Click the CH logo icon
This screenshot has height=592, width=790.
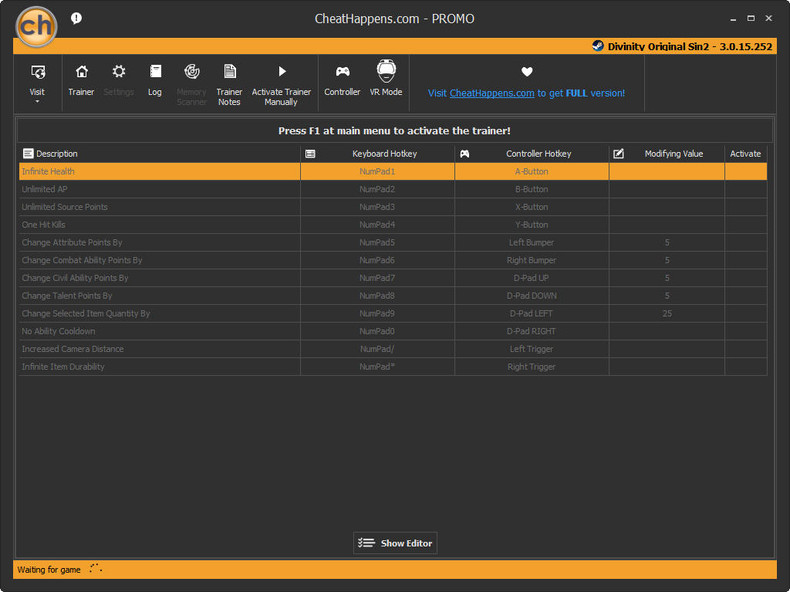(36, 26)
